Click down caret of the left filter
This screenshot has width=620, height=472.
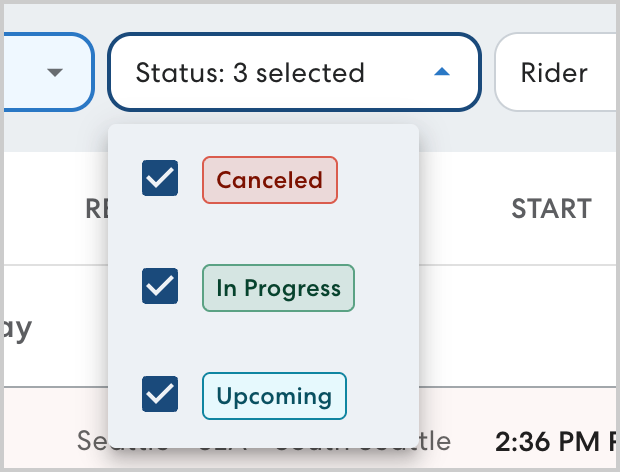[55, 73]
